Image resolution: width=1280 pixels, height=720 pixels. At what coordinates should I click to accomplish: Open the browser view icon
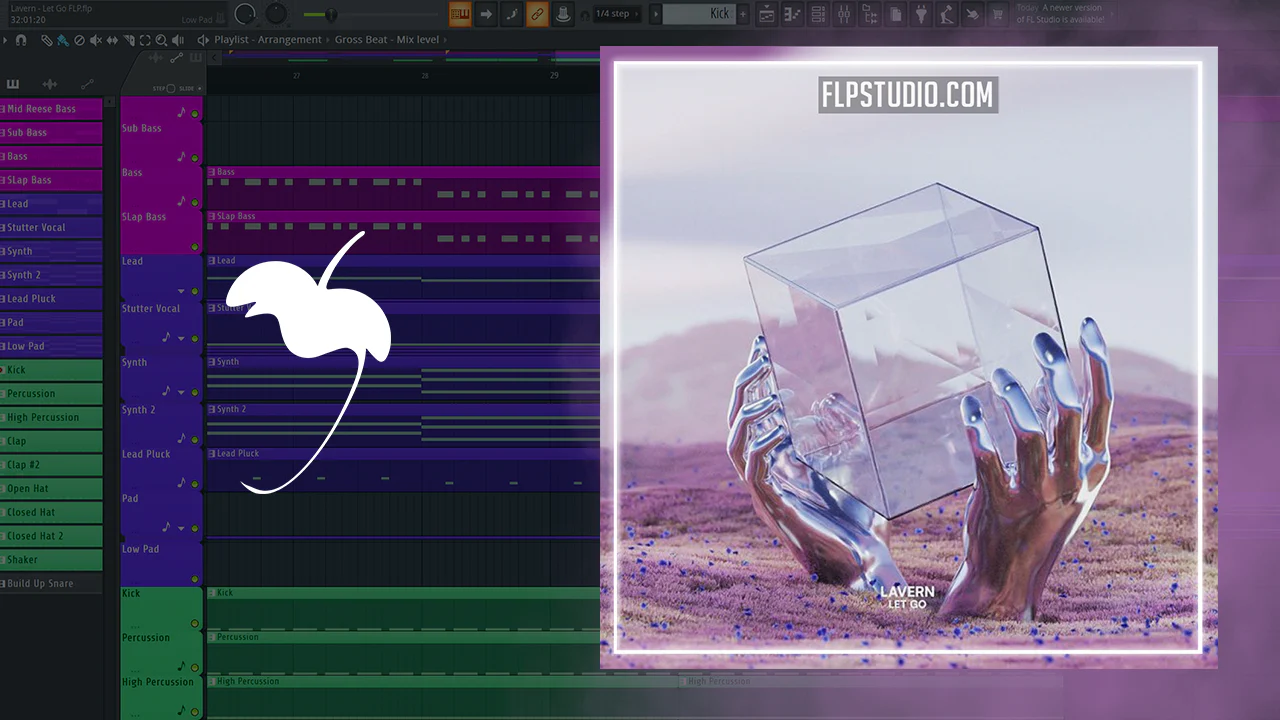[x=869, y=14]
